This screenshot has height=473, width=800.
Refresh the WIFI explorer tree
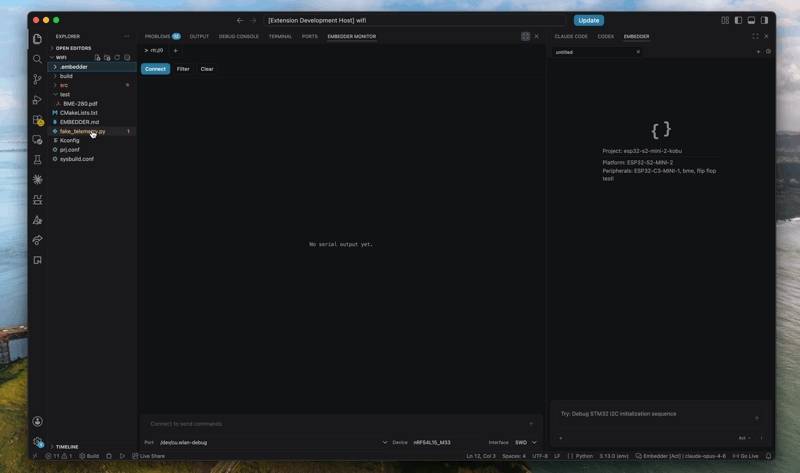[x=117, y=58]
